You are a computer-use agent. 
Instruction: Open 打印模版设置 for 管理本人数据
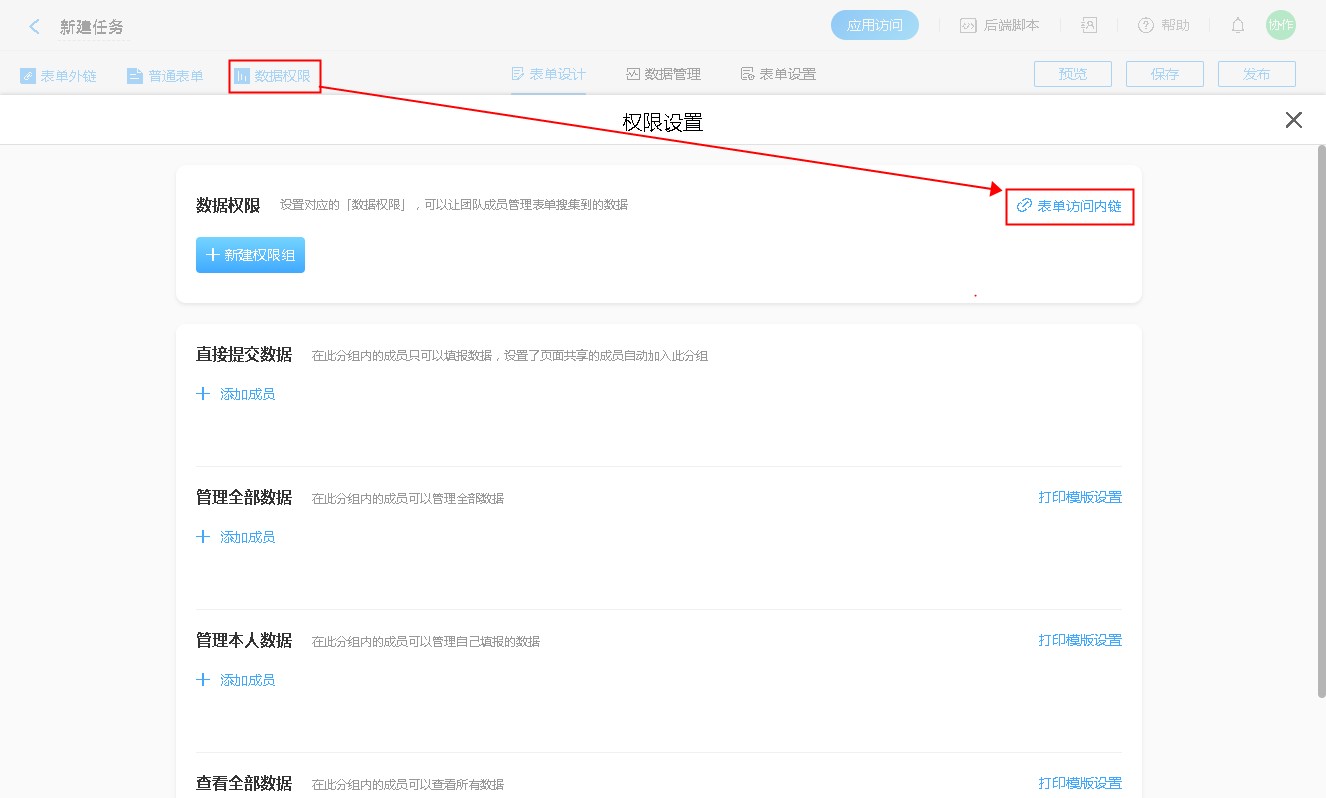[1080, 640]
